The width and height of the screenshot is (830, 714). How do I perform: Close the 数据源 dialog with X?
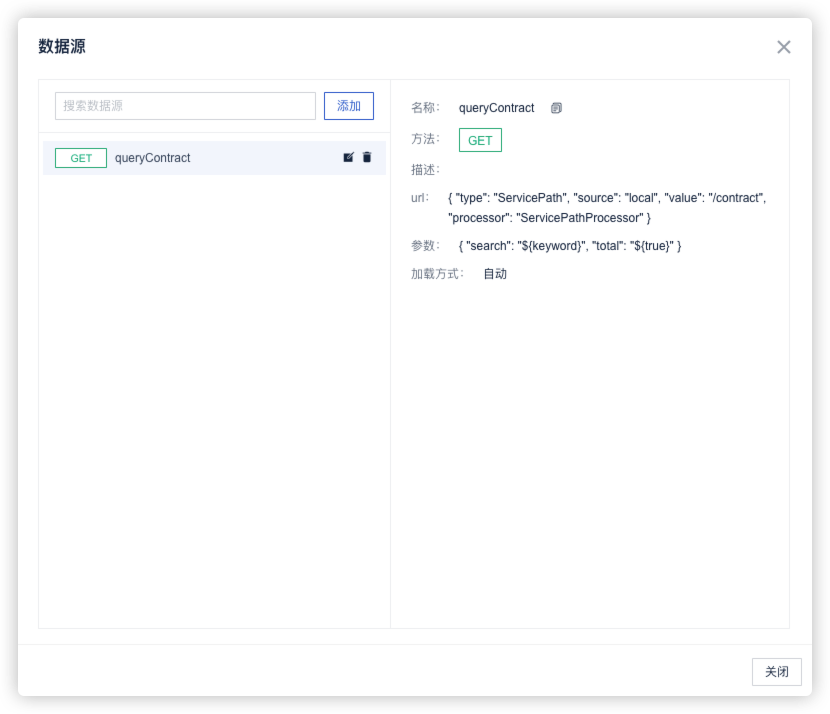783,47
